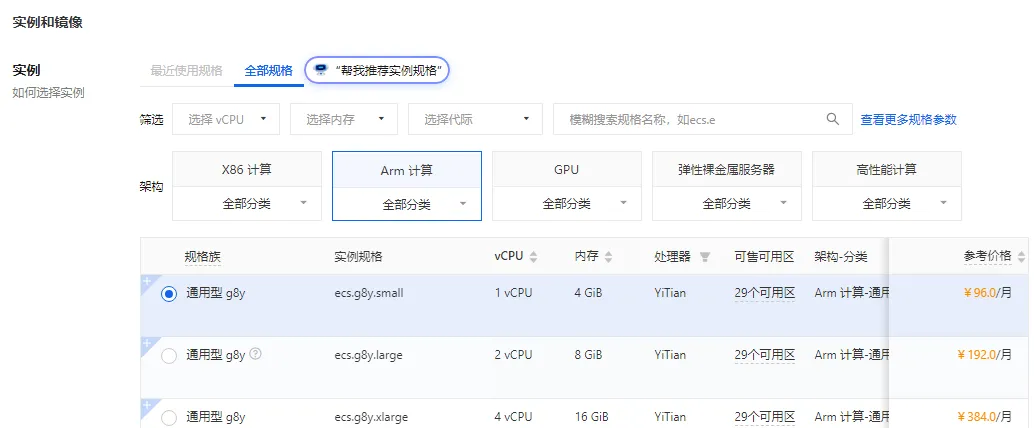Click 29个可用区 in ecs.g8y.large row

click(764, 355)
